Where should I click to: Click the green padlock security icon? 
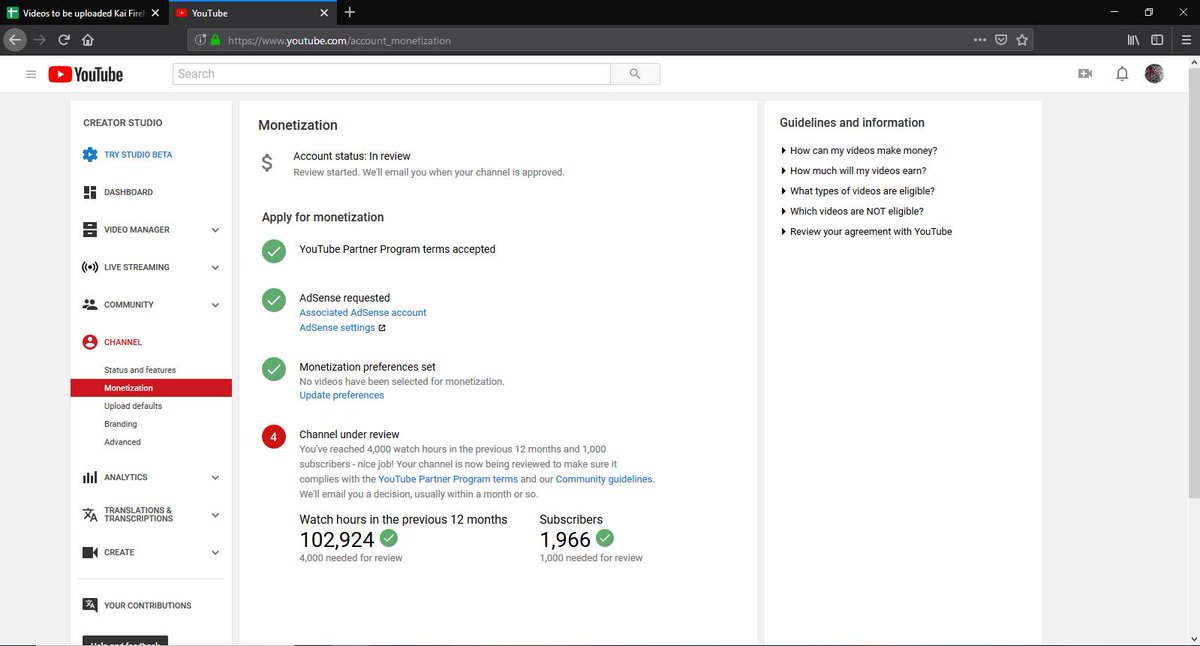click(215, 41)
